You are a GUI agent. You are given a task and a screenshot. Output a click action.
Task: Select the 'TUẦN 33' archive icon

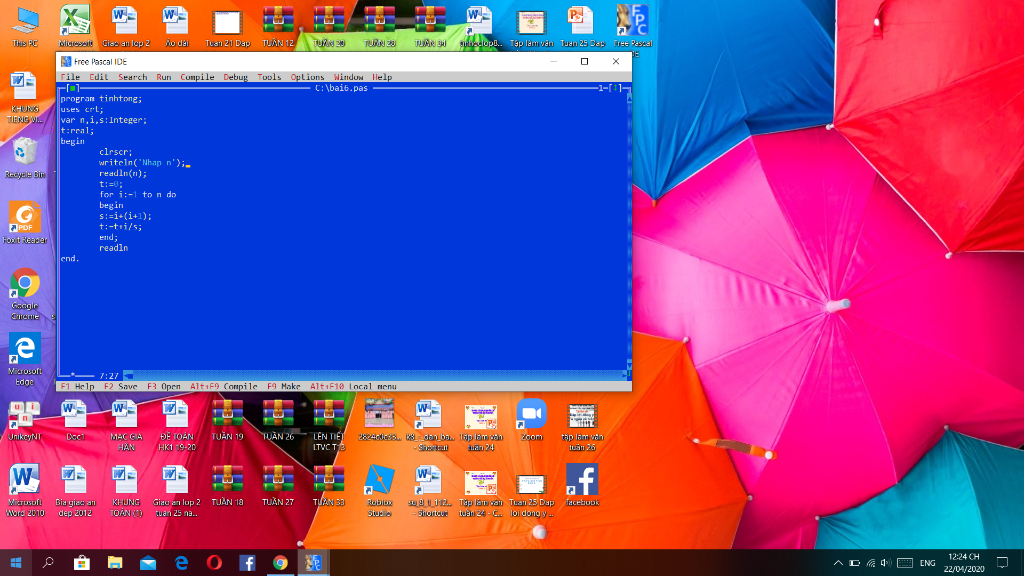click(328, 485)
